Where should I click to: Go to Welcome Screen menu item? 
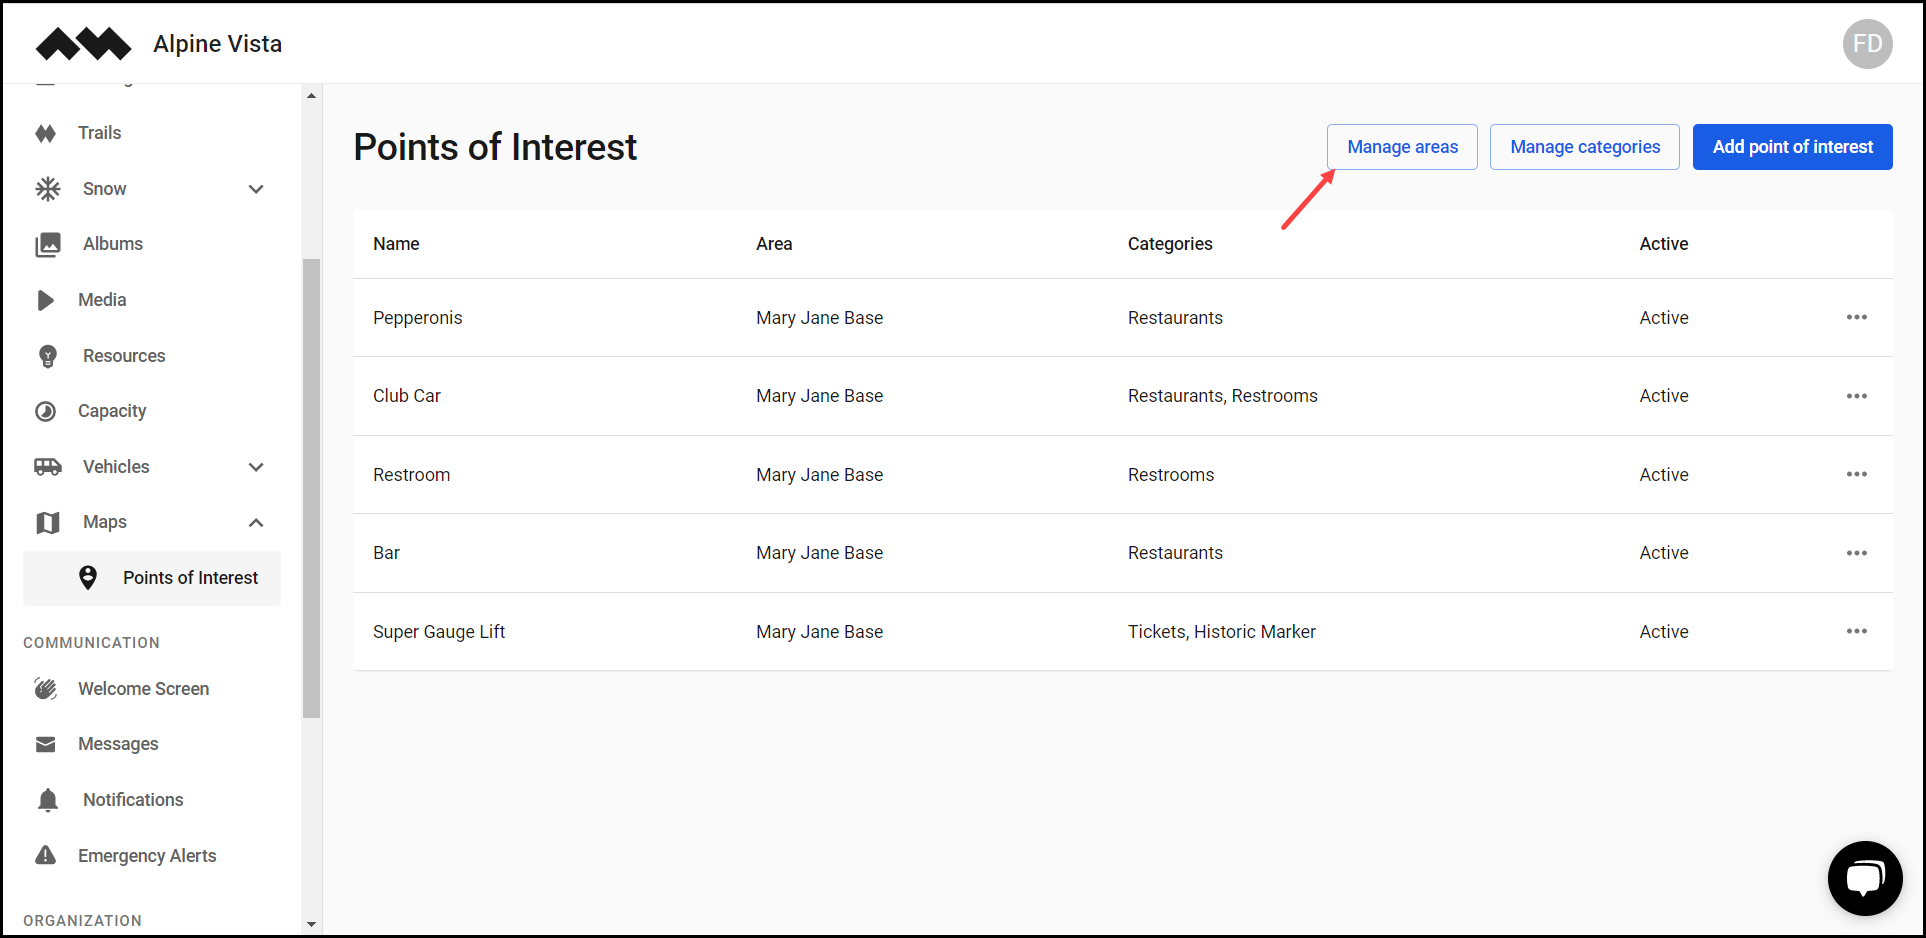point(143,689)
